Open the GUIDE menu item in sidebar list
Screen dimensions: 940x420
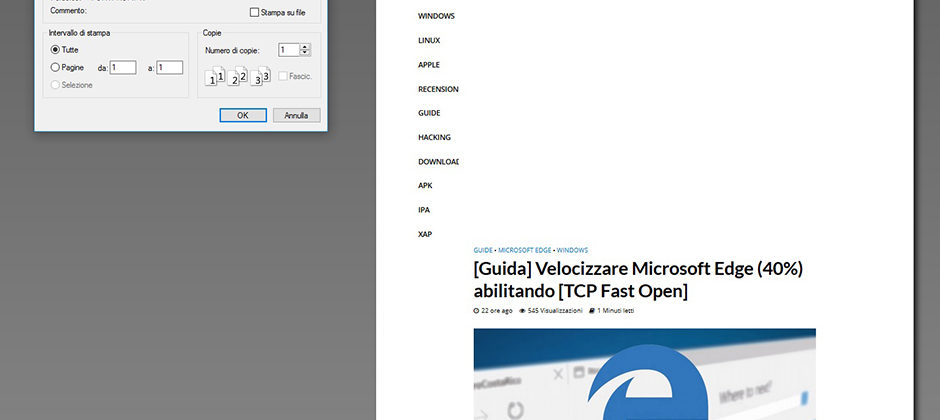point(429,113)
